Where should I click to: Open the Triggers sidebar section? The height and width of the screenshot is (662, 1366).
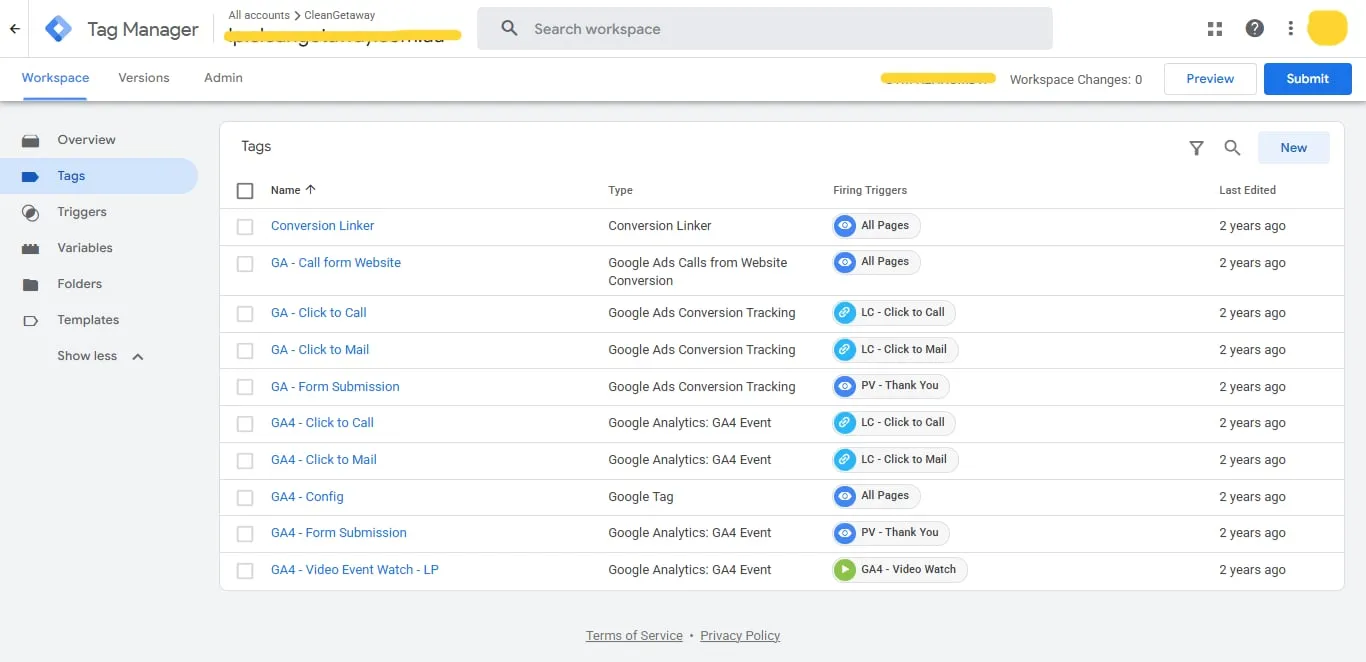pos(82,212)
